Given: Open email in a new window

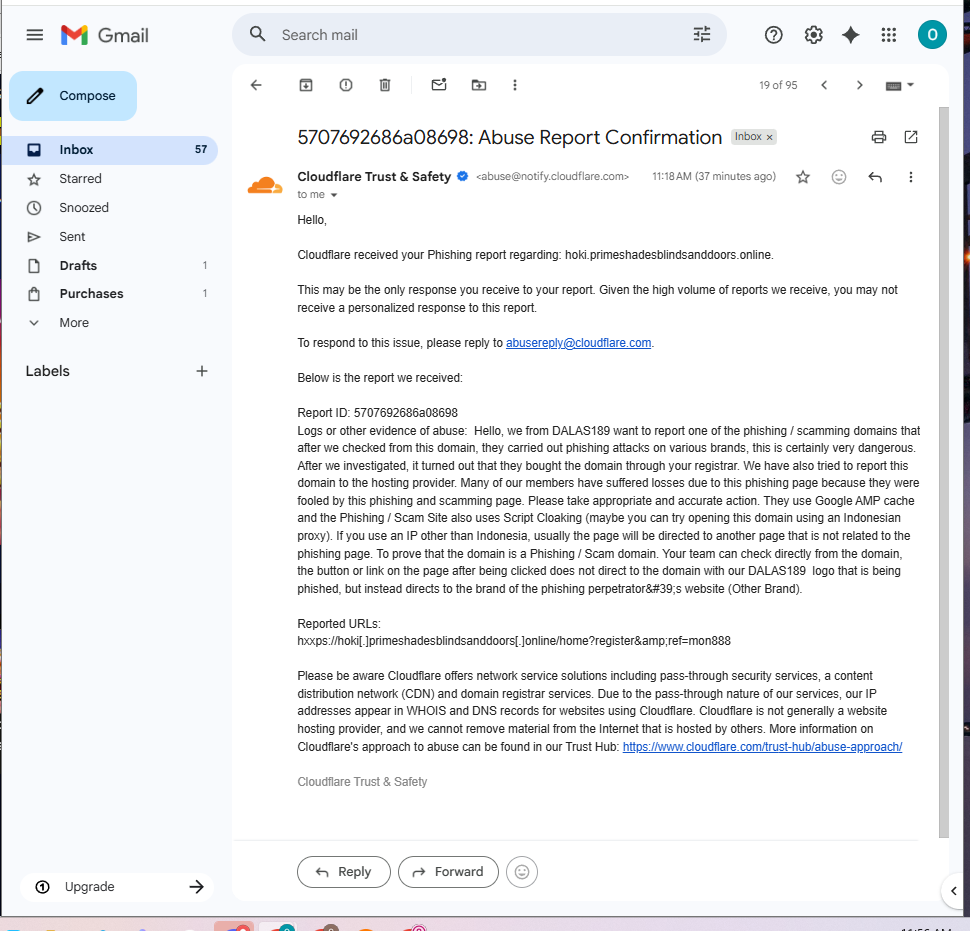Looking at the screenshot, I should (x=911, y=137).
